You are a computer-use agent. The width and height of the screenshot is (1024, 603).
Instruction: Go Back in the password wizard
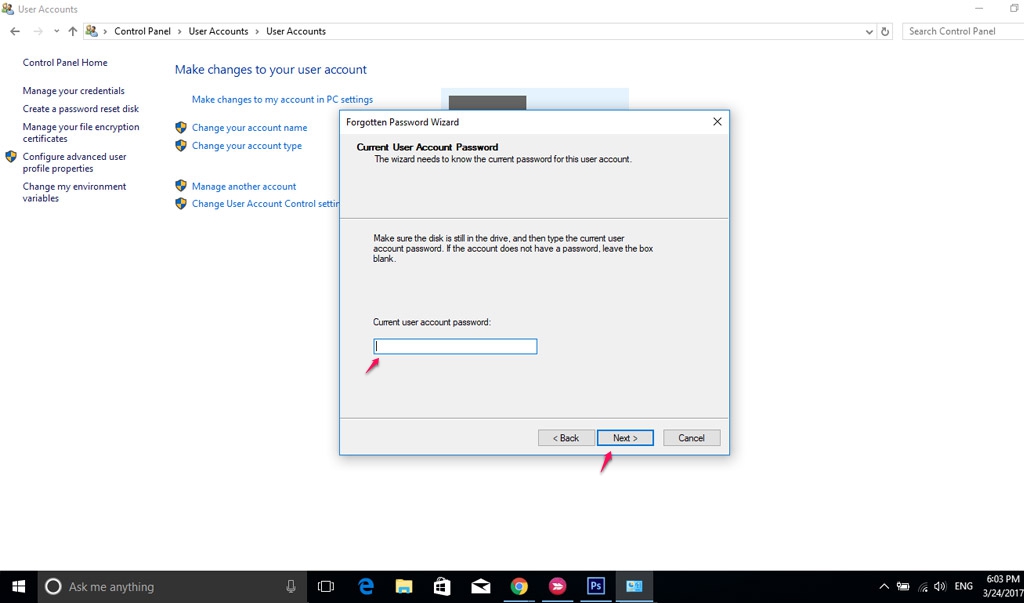pyautogui.click(x=565, y=438)
